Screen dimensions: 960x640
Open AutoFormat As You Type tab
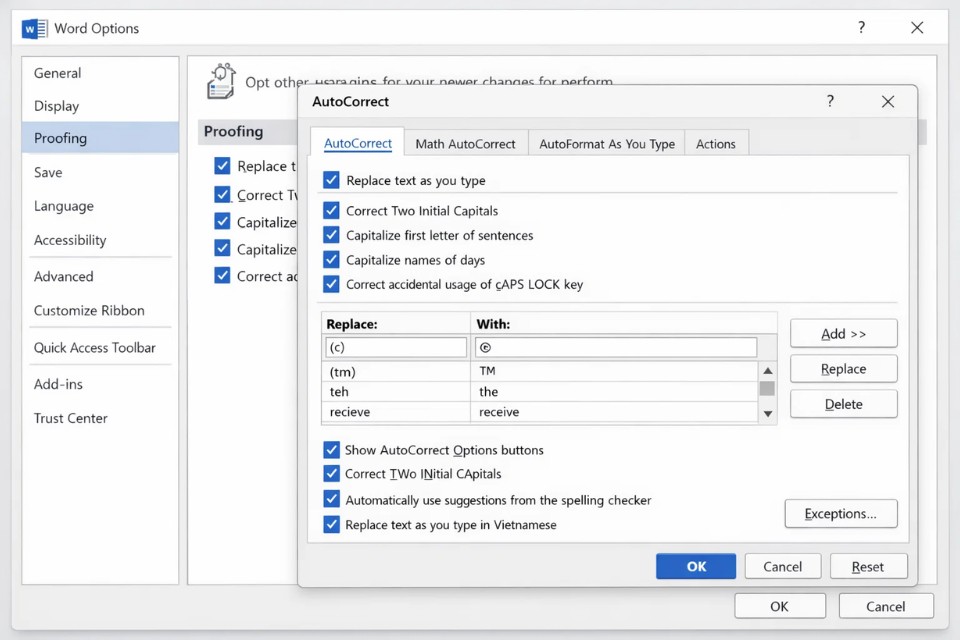606,144
